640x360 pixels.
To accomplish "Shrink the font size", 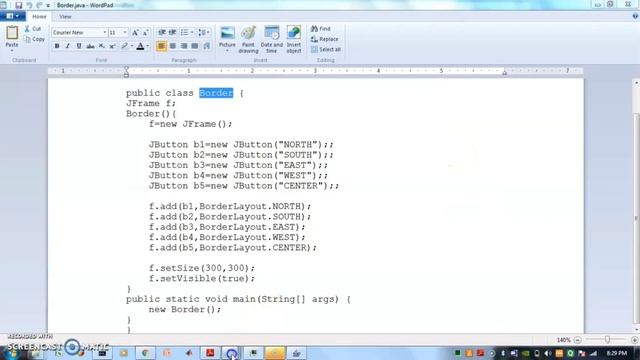I will [x=146, y=32].
